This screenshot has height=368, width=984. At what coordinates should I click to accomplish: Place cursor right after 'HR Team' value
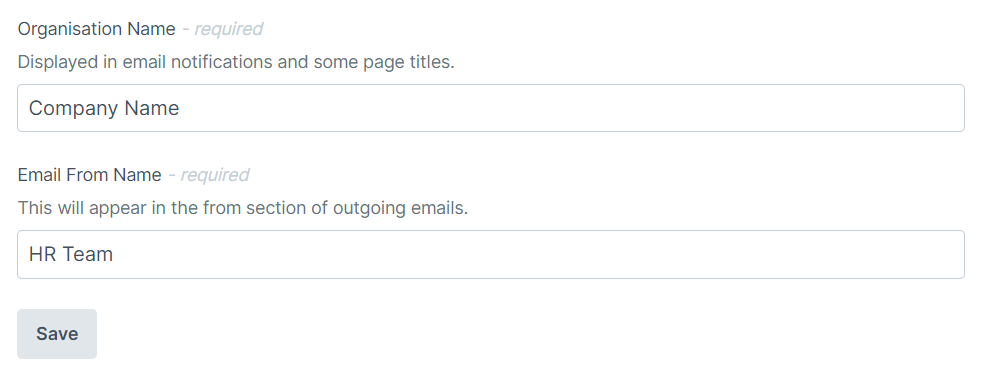pos(114,254)
